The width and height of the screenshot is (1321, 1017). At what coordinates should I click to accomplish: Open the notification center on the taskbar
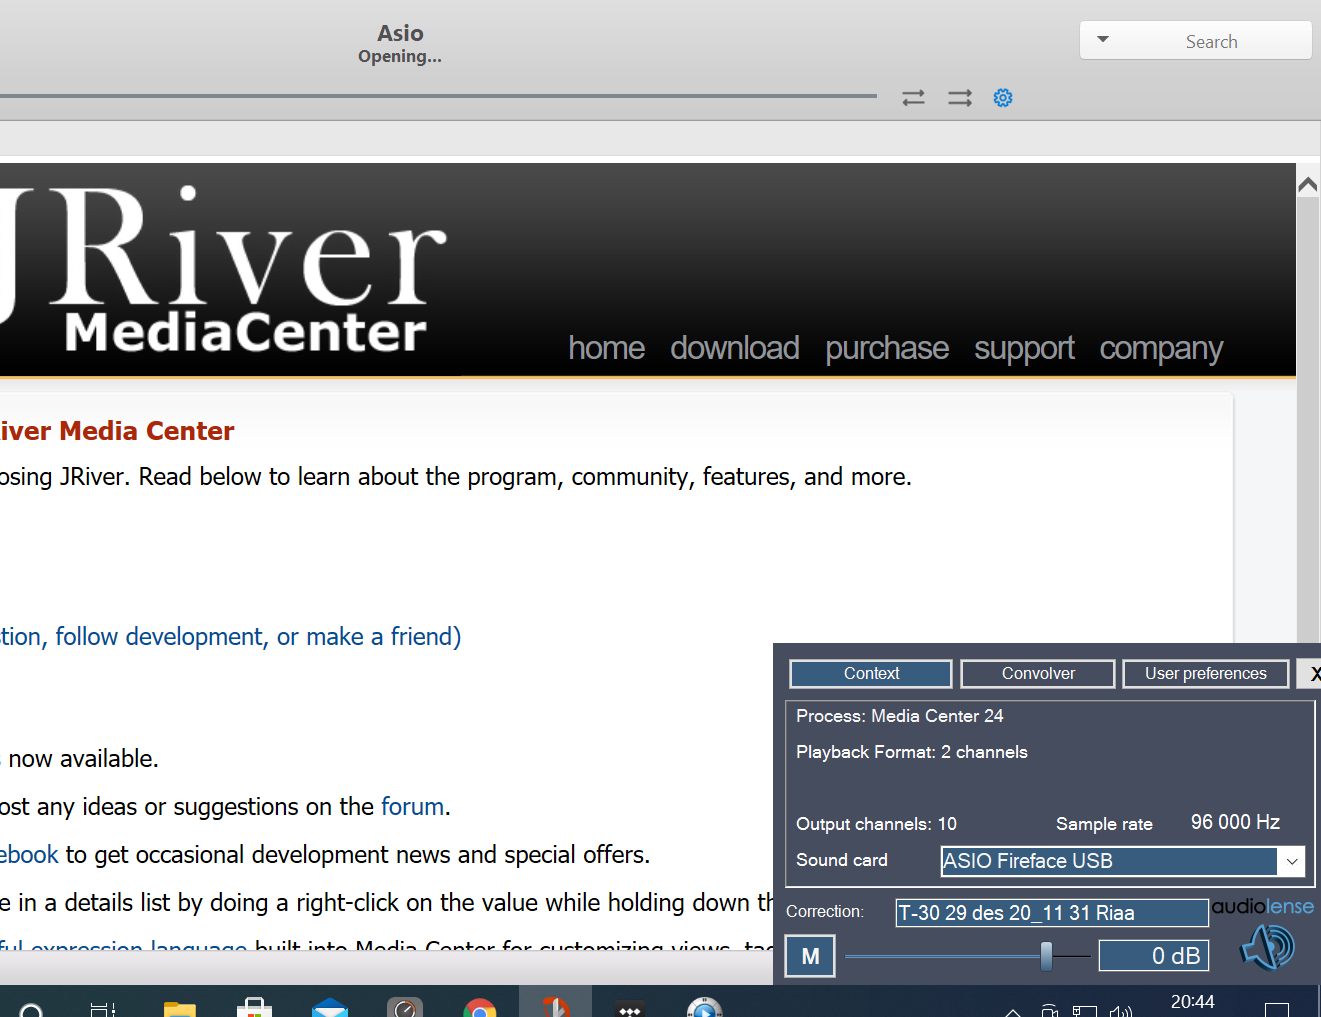(x=1277, y=1010)
